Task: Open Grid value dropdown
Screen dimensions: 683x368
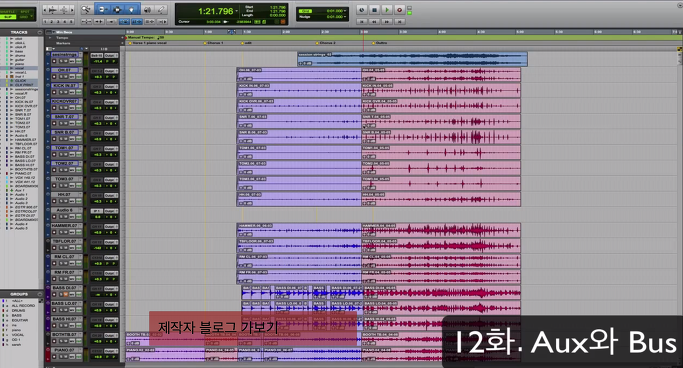Action: 345,11
